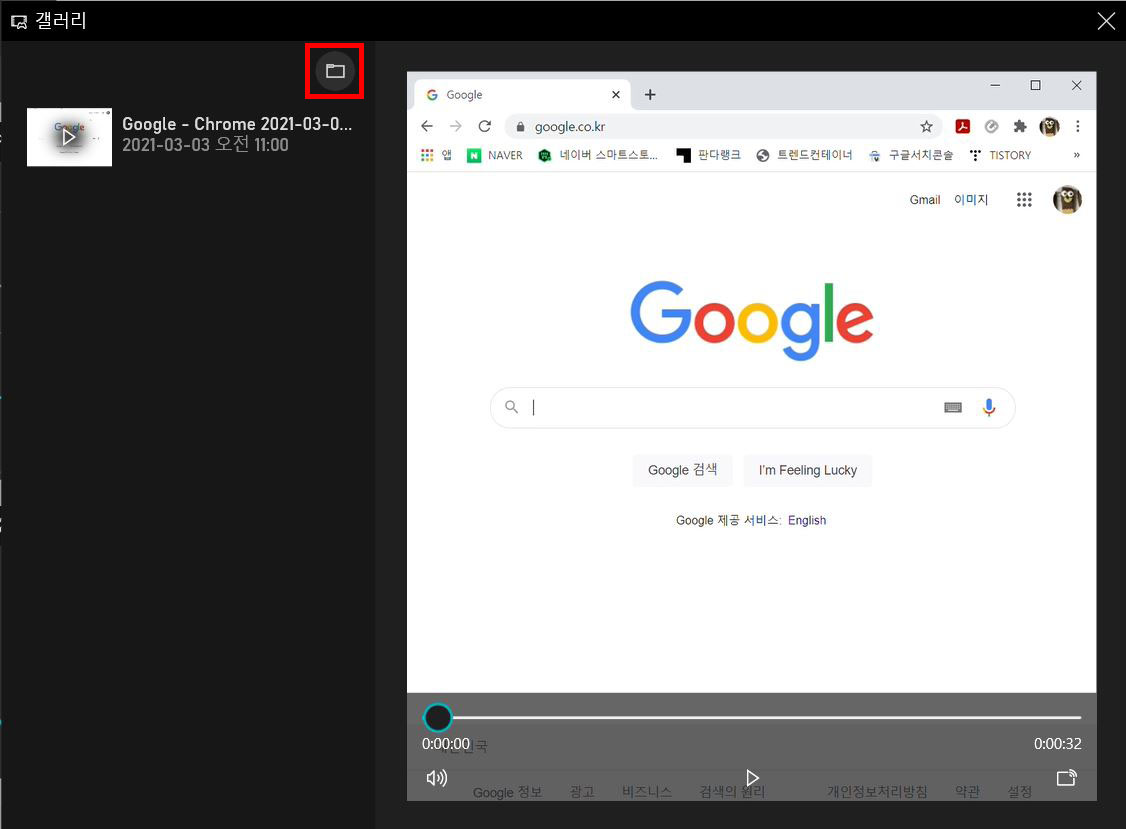Open Chrome three-dot menu
This screenshot has height=829, width=1126.
[1077, 126]
